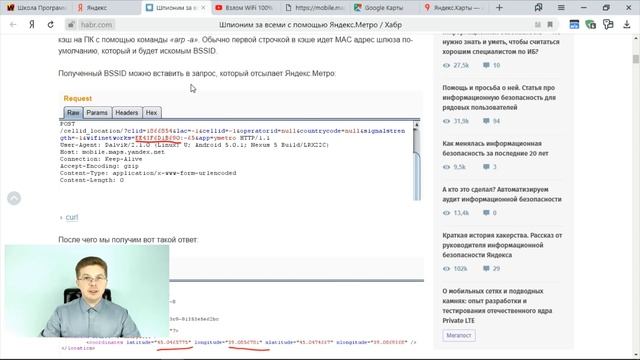Click comments icon with 29 comments
The height and width of the screenshot is (360, 640).
pos(486,269)
